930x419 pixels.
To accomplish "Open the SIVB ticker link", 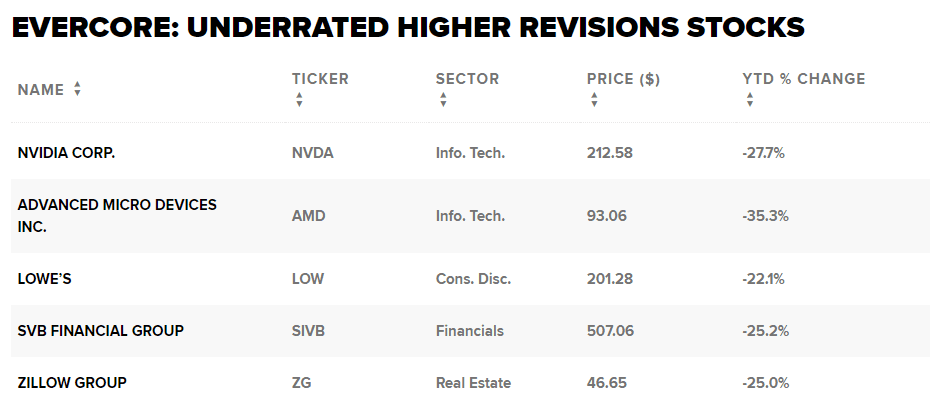I will tap(310, 331).
